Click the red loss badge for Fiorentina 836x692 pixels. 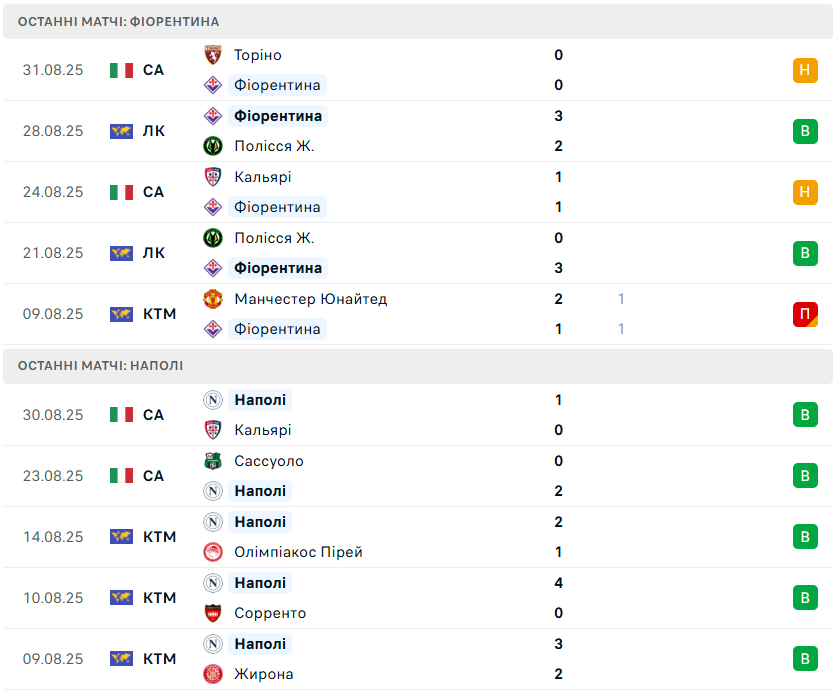tap(805, 314)
